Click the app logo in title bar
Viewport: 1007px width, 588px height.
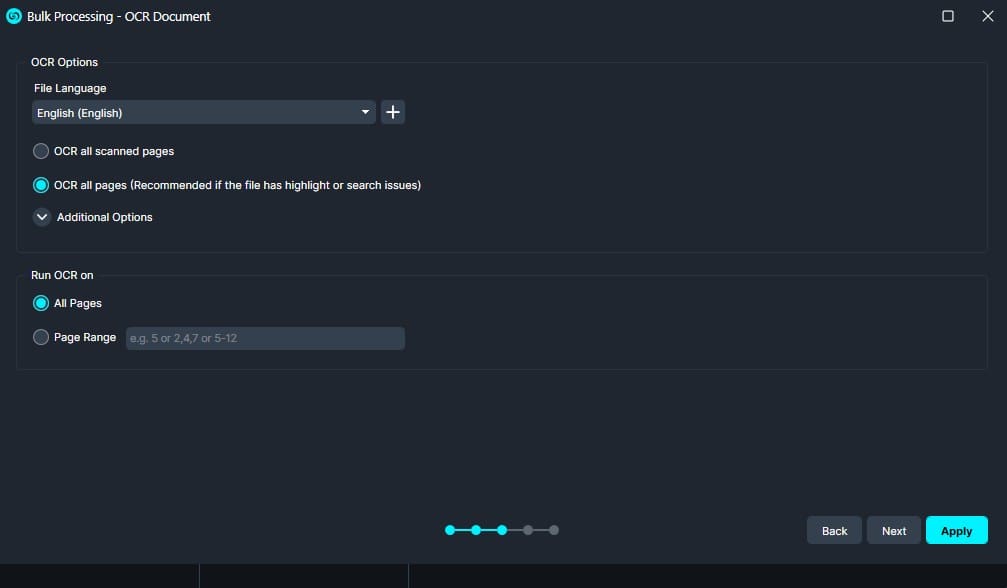point(14,16)
